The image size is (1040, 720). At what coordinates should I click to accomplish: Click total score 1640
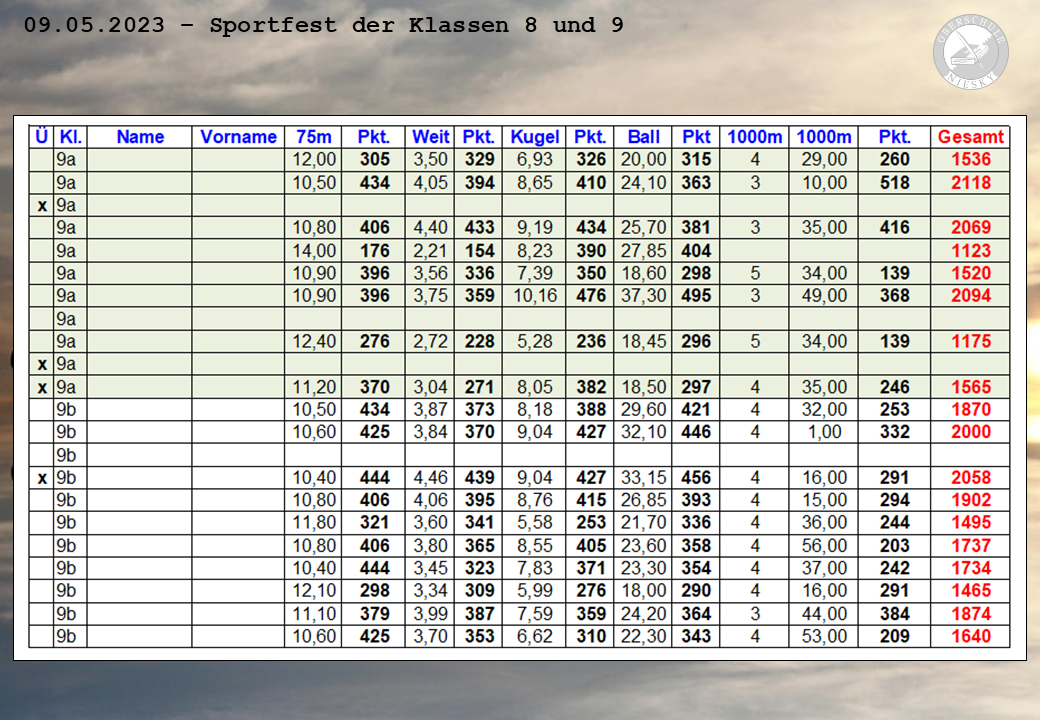(970, 636)
